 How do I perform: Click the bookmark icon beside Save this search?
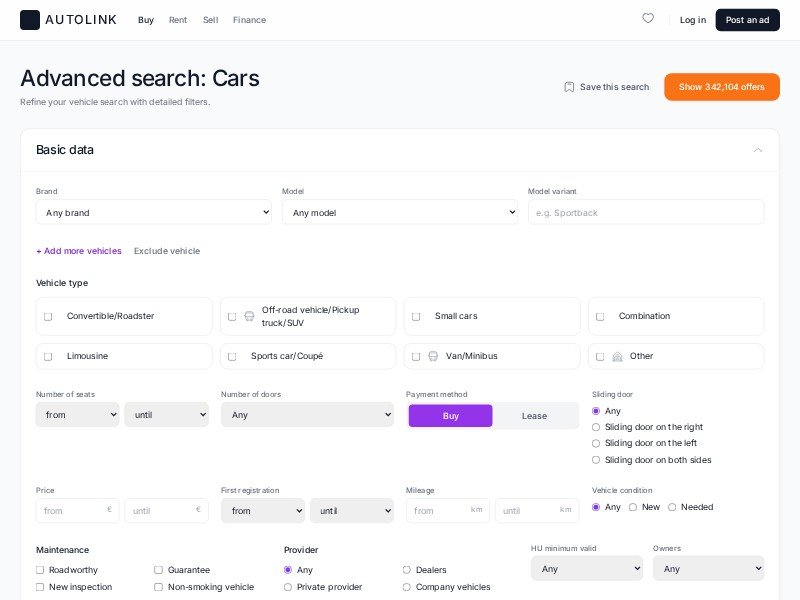pyautogui.click(x=569, y=87)
